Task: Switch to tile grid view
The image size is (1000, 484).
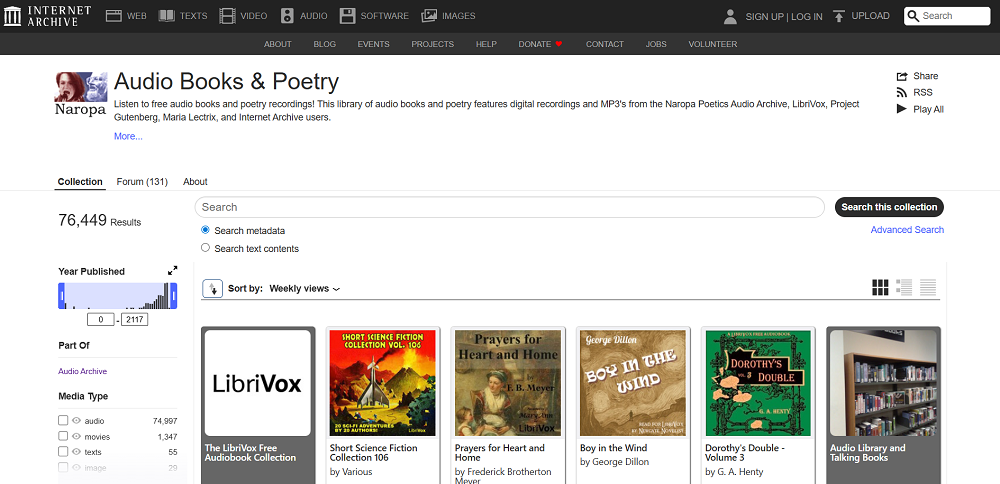Action: 880,288
